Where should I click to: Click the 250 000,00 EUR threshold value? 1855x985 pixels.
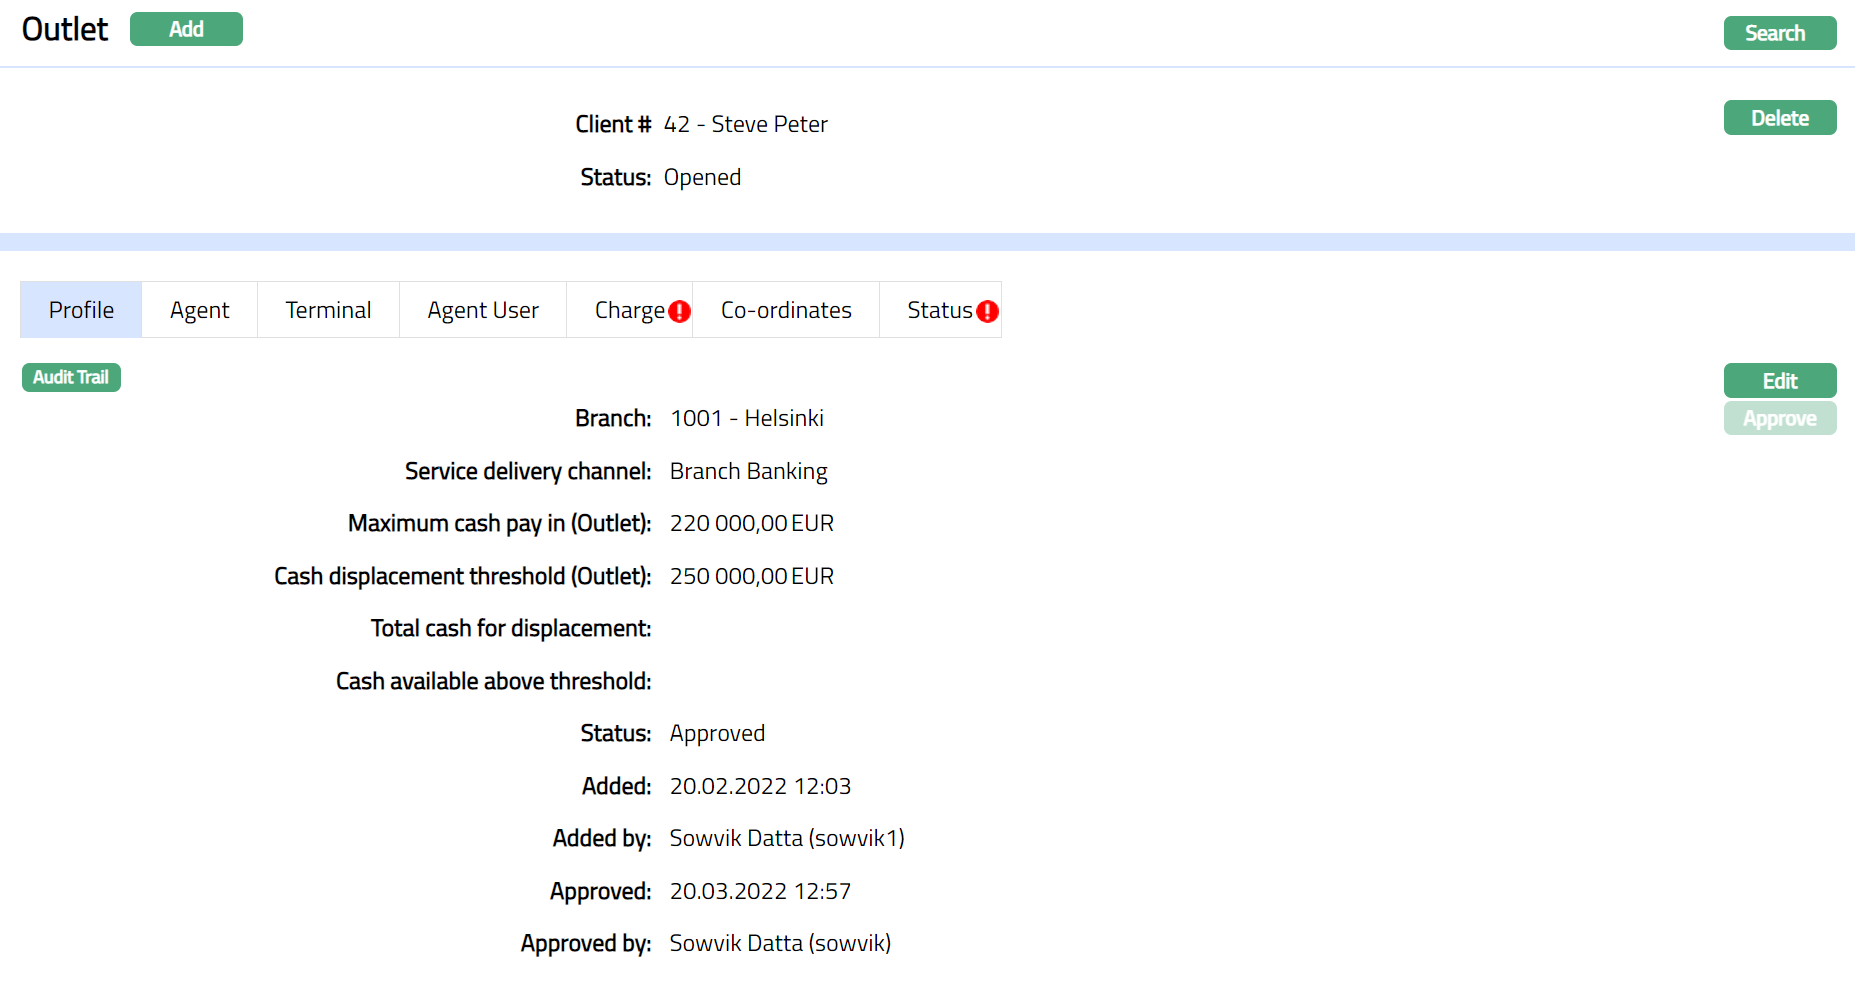[x=751, y=577]
